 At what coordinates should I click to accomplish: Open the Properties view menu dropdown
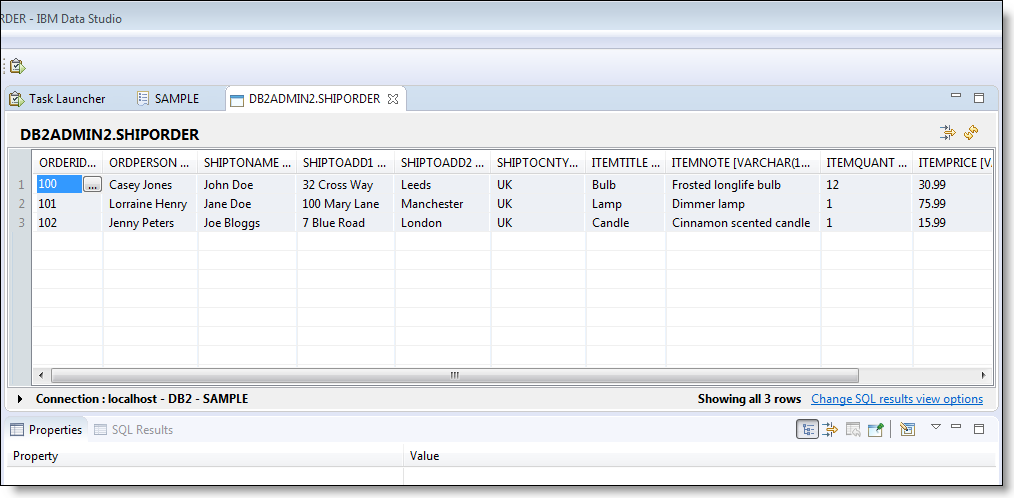click(935, 427)
